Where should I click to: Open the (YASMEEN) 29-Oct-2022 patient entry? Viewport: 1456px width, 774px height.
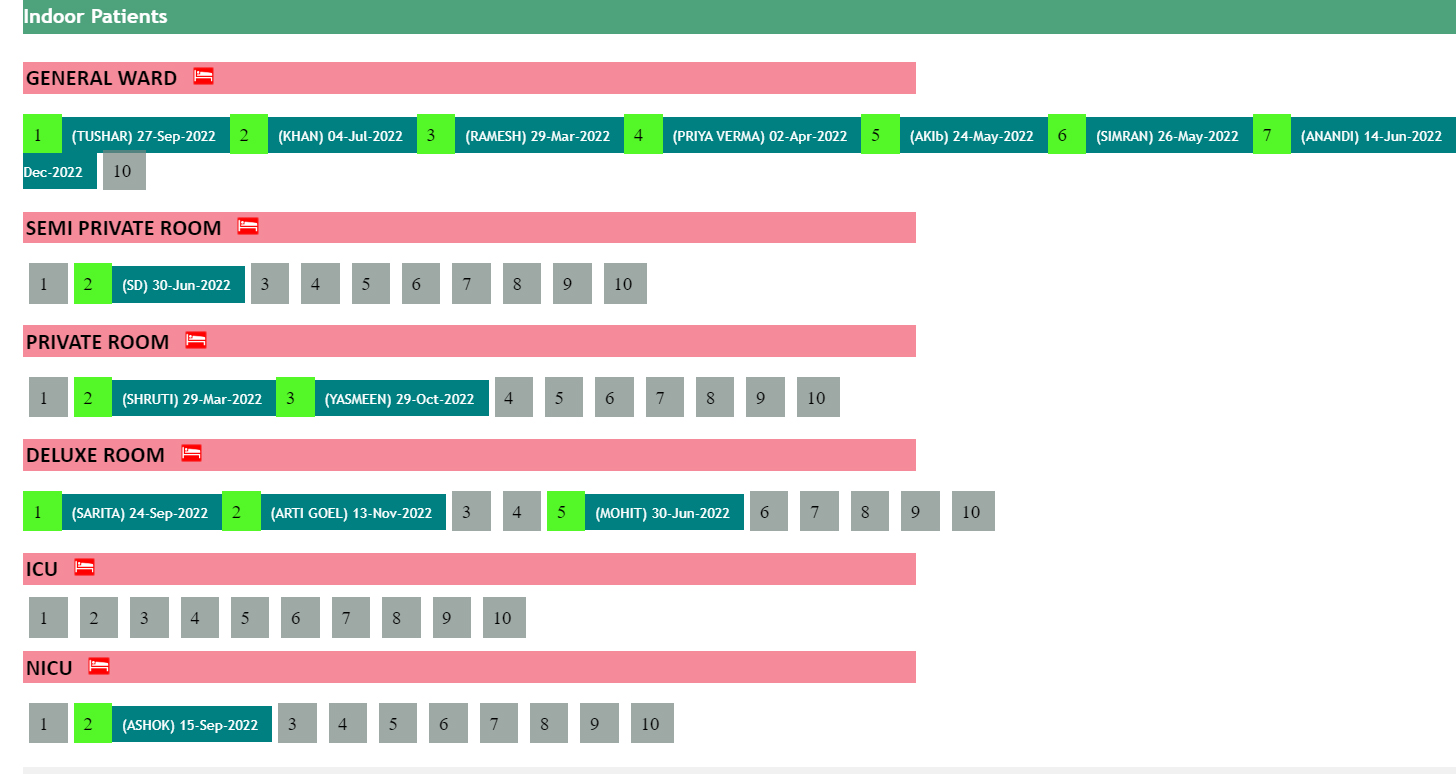(402, 399)
